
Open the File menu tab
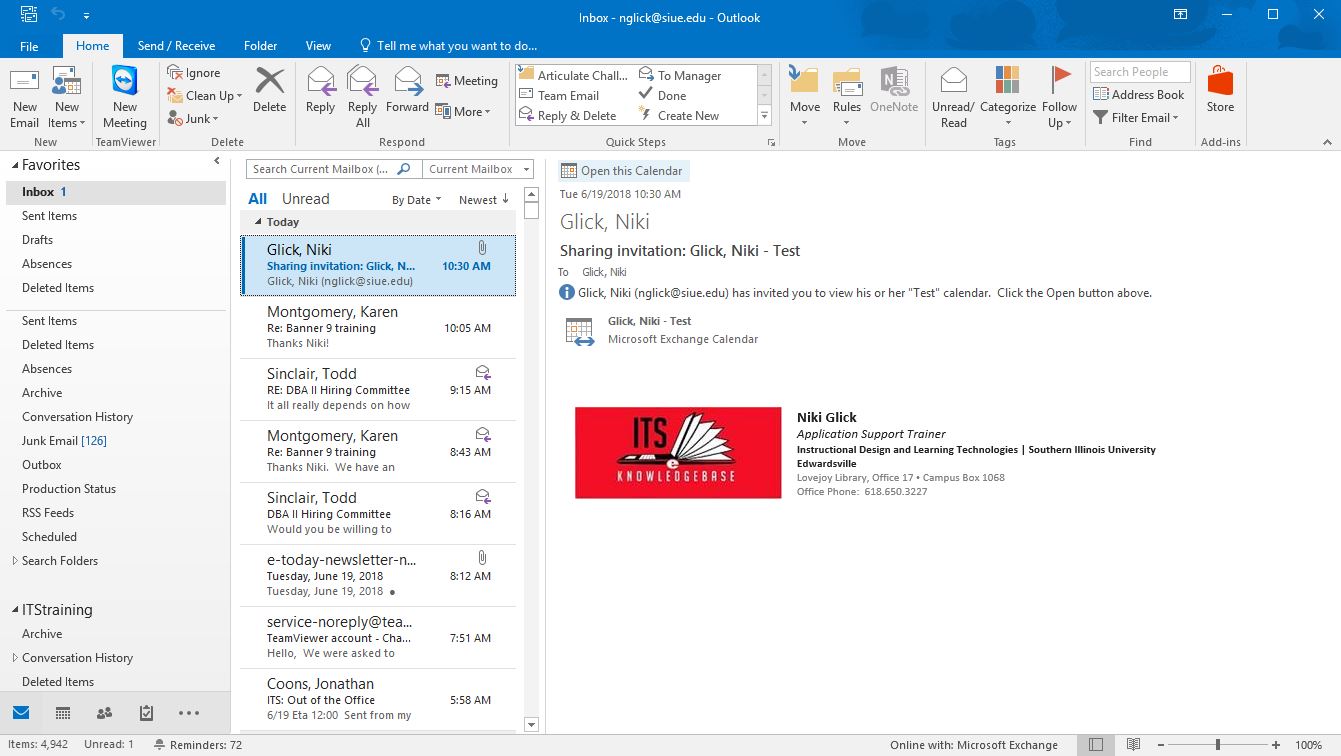(29, 46)
